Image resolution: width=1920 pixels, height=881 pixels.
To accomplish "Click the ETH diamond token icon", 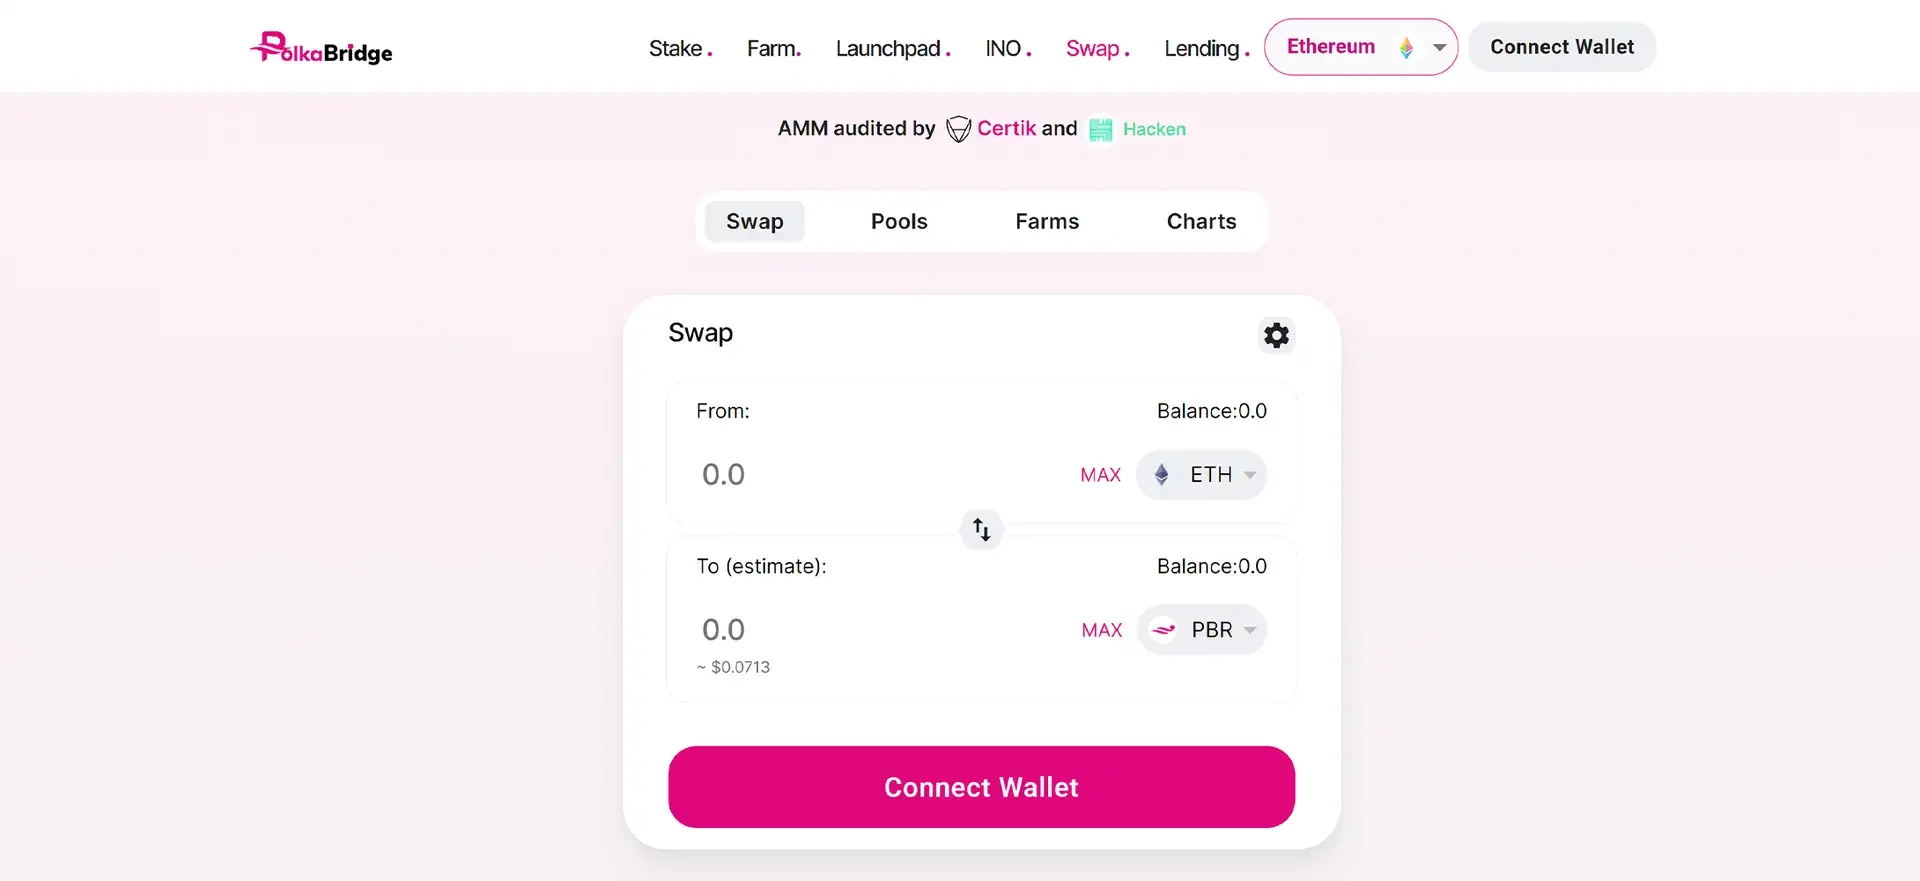I will 1162,475.
